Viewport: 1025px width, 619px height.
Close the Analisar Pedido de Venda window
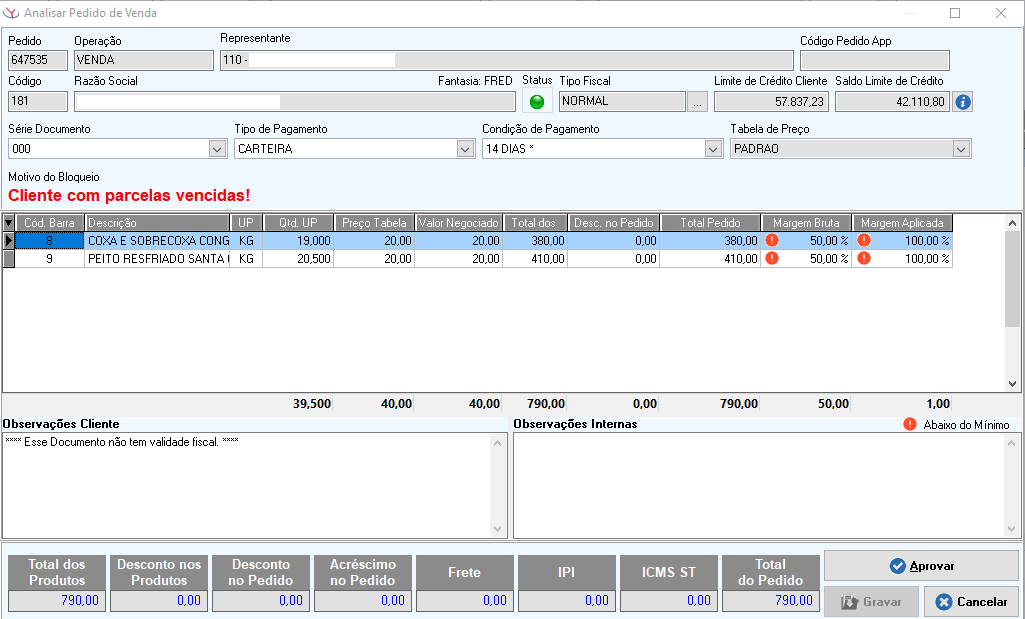coord(1001,13)
